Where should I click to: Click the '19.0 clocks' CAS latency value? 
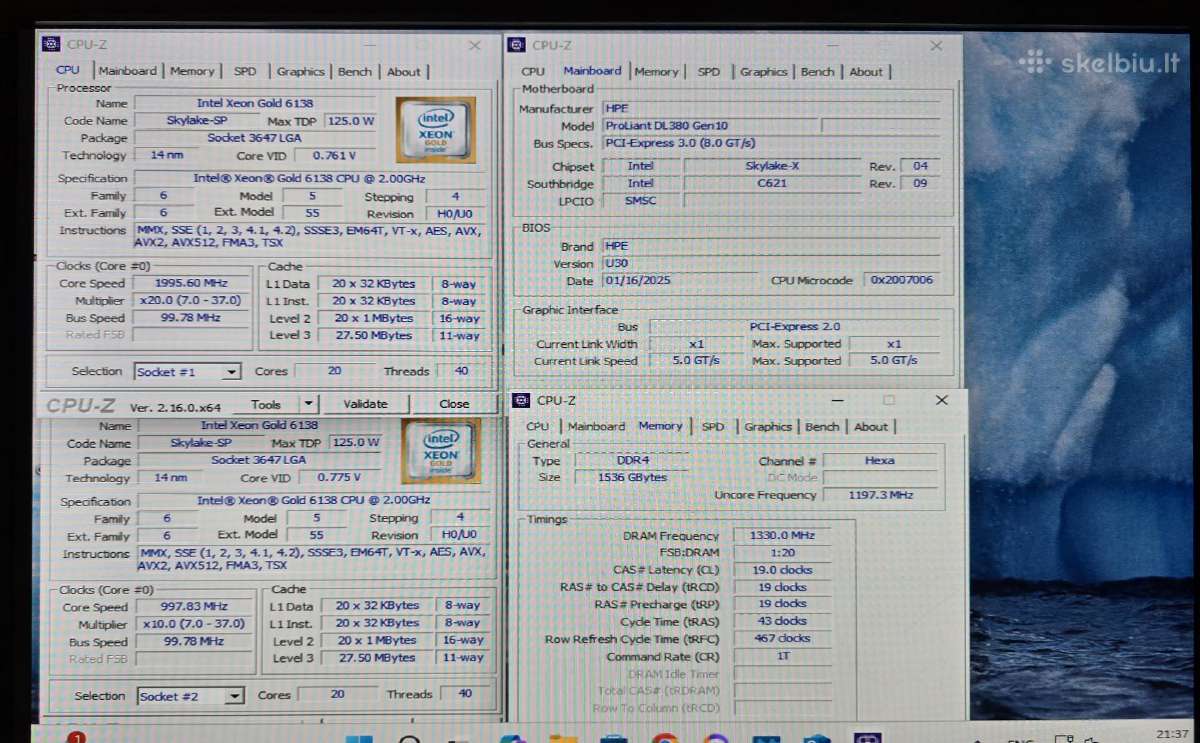[782, 570]
